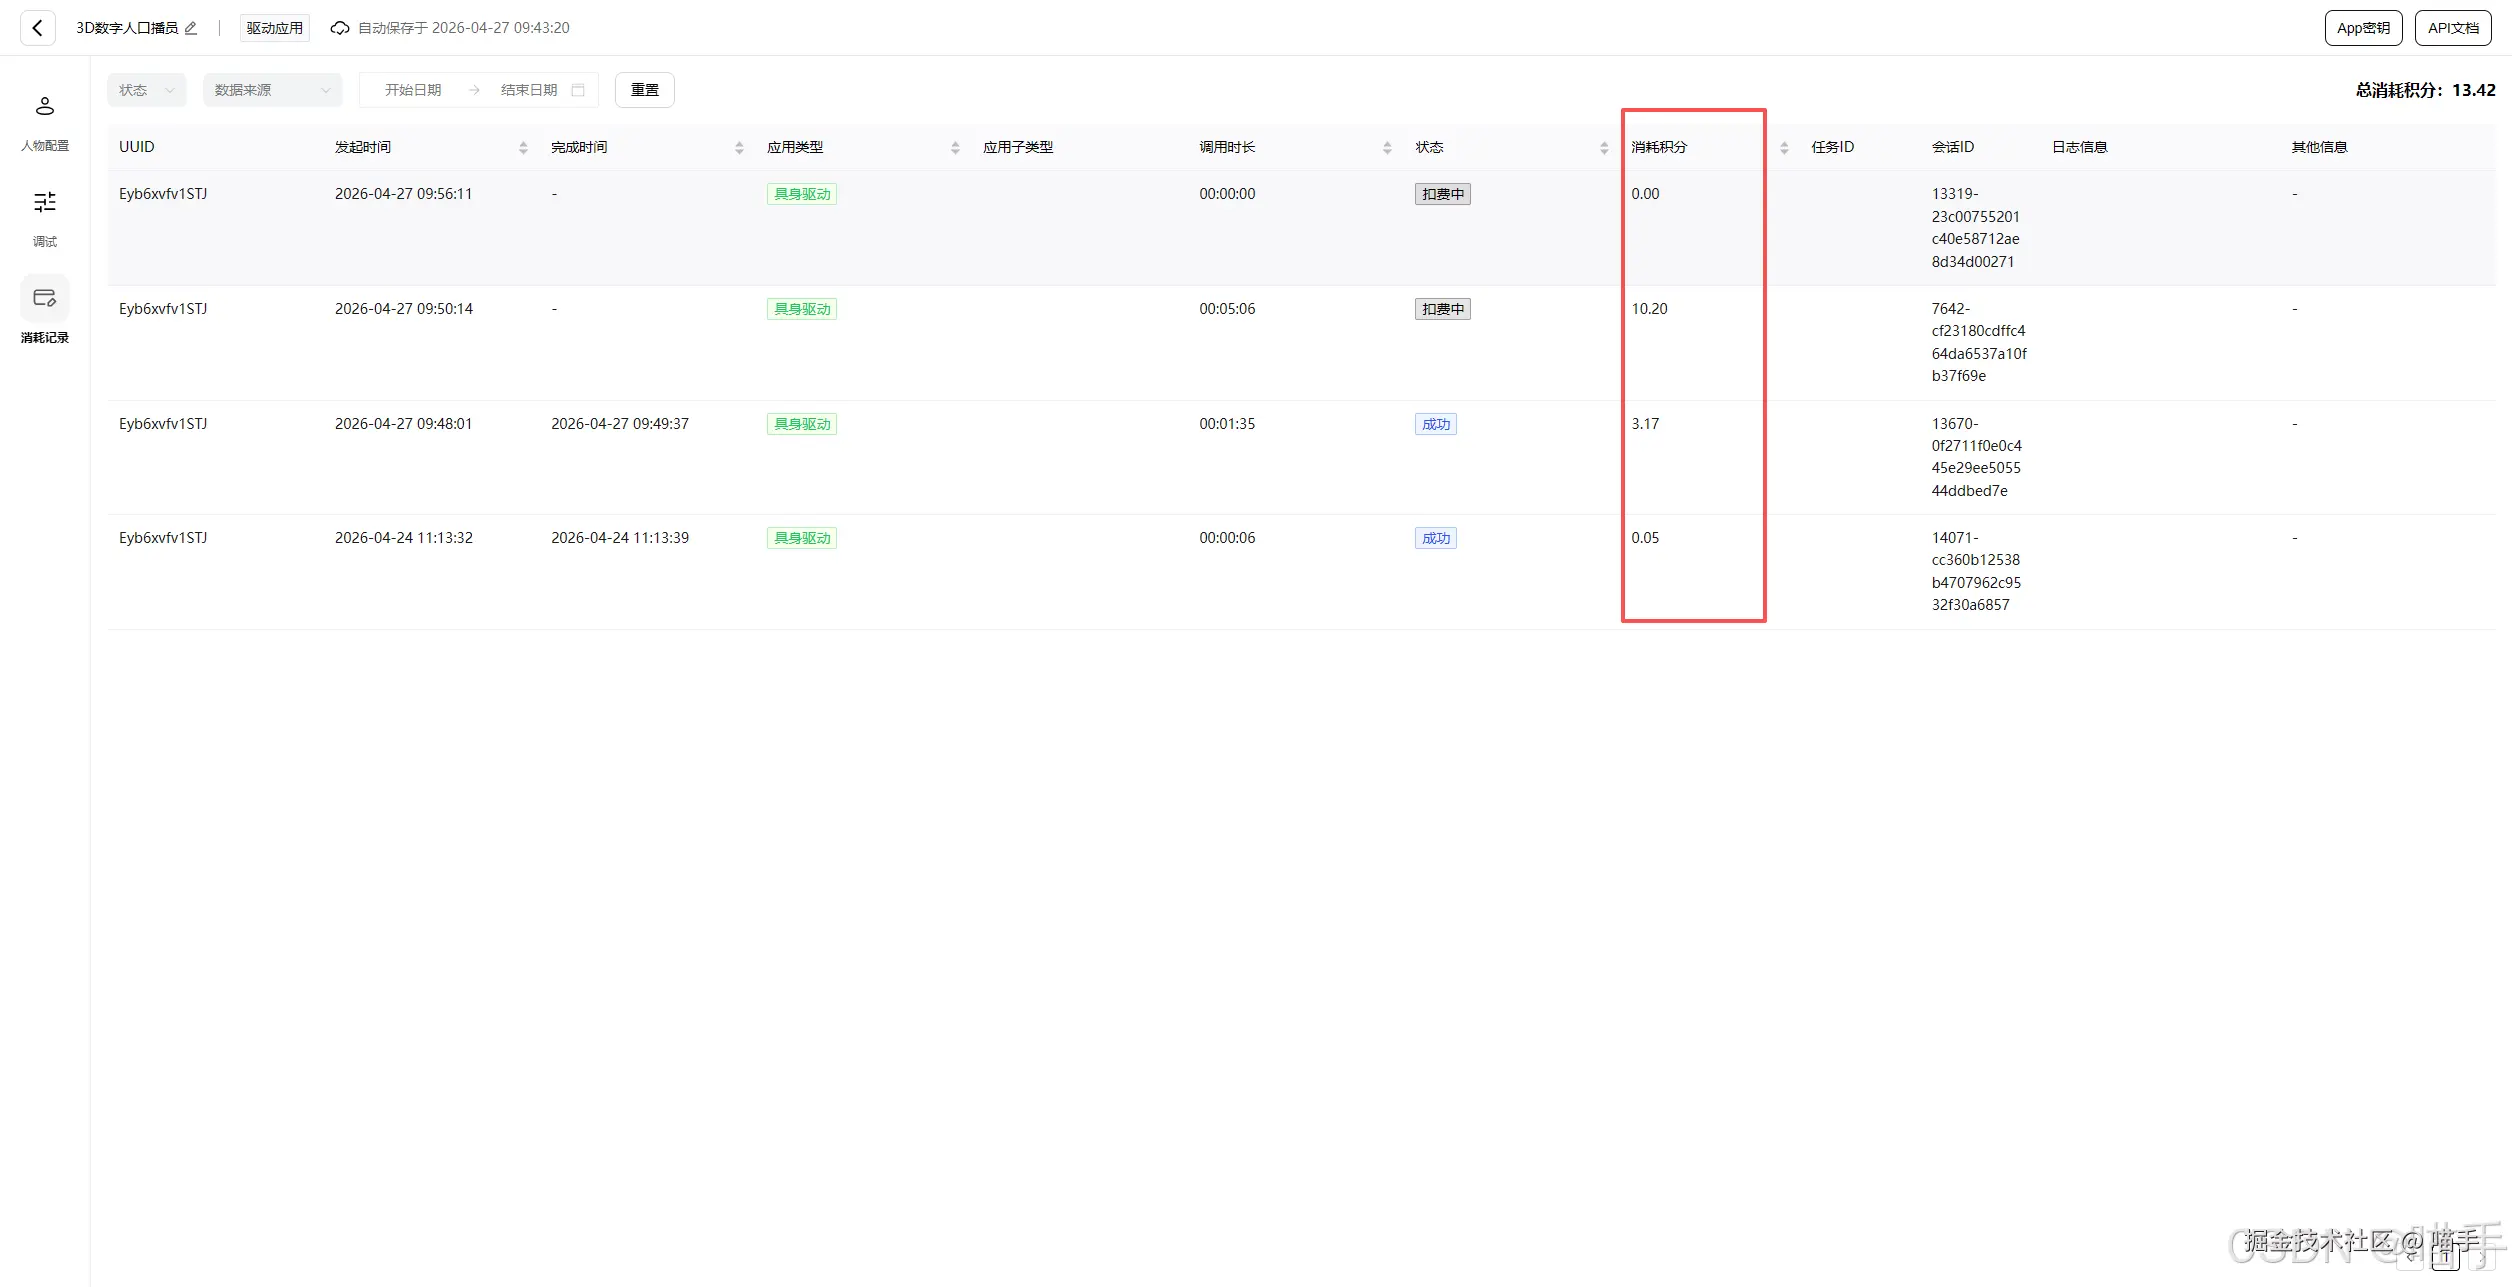
Task: Sort using 应用类型 column arrows
Action: (x=955, y=148)
